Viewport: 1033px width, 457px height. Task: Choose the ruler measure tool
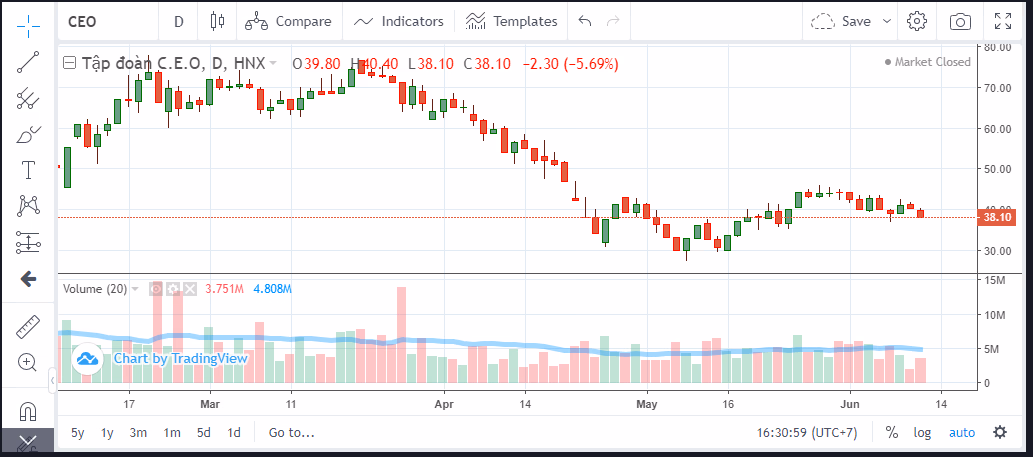(x=27, y=326)
